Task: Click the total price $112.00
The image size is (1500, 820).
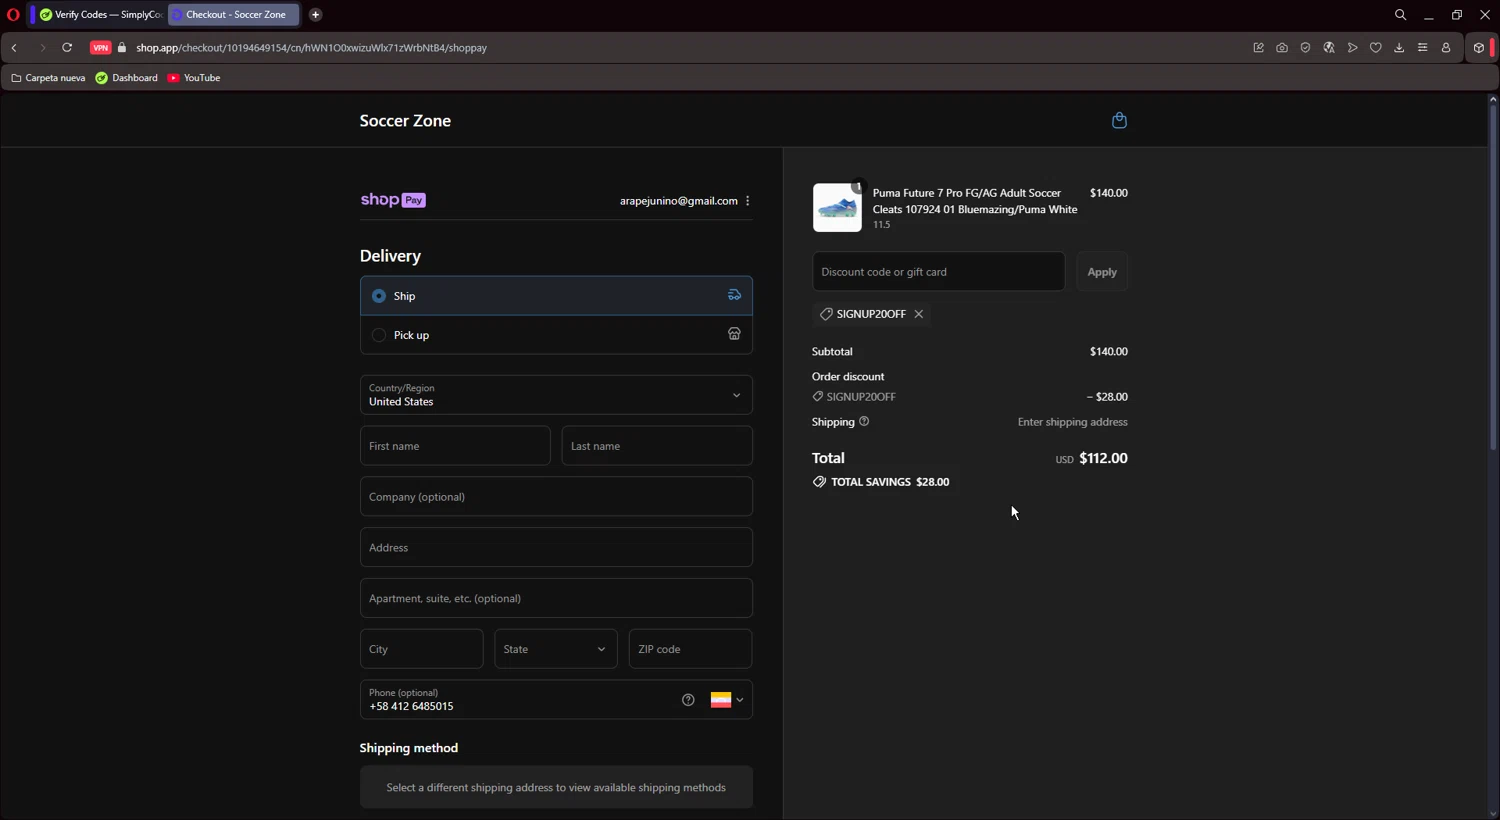Action: [x=1103, y=458]
